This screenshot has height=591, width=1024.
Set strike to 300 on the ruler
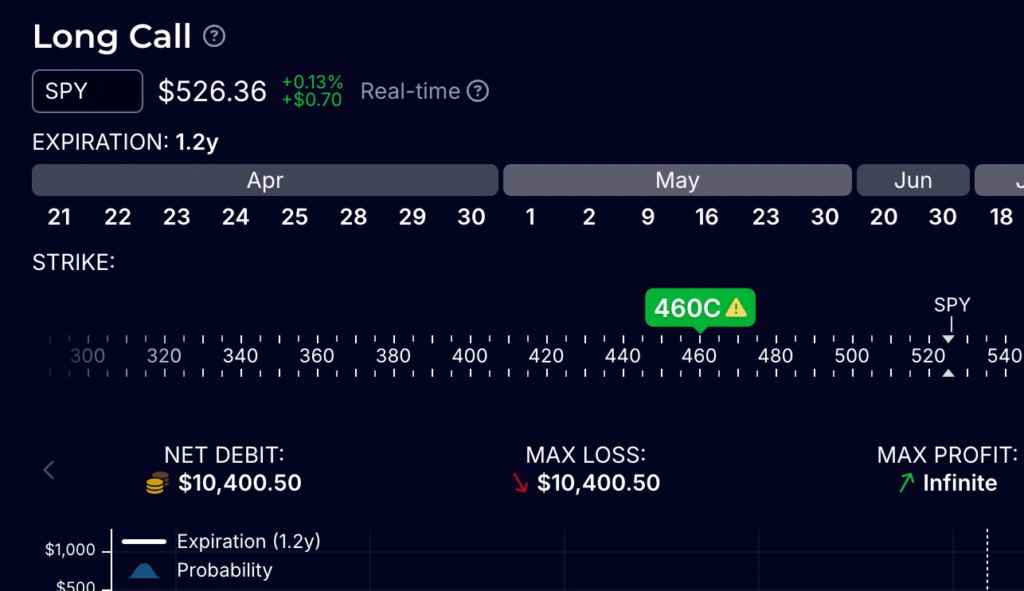click(x=88, y=356)
